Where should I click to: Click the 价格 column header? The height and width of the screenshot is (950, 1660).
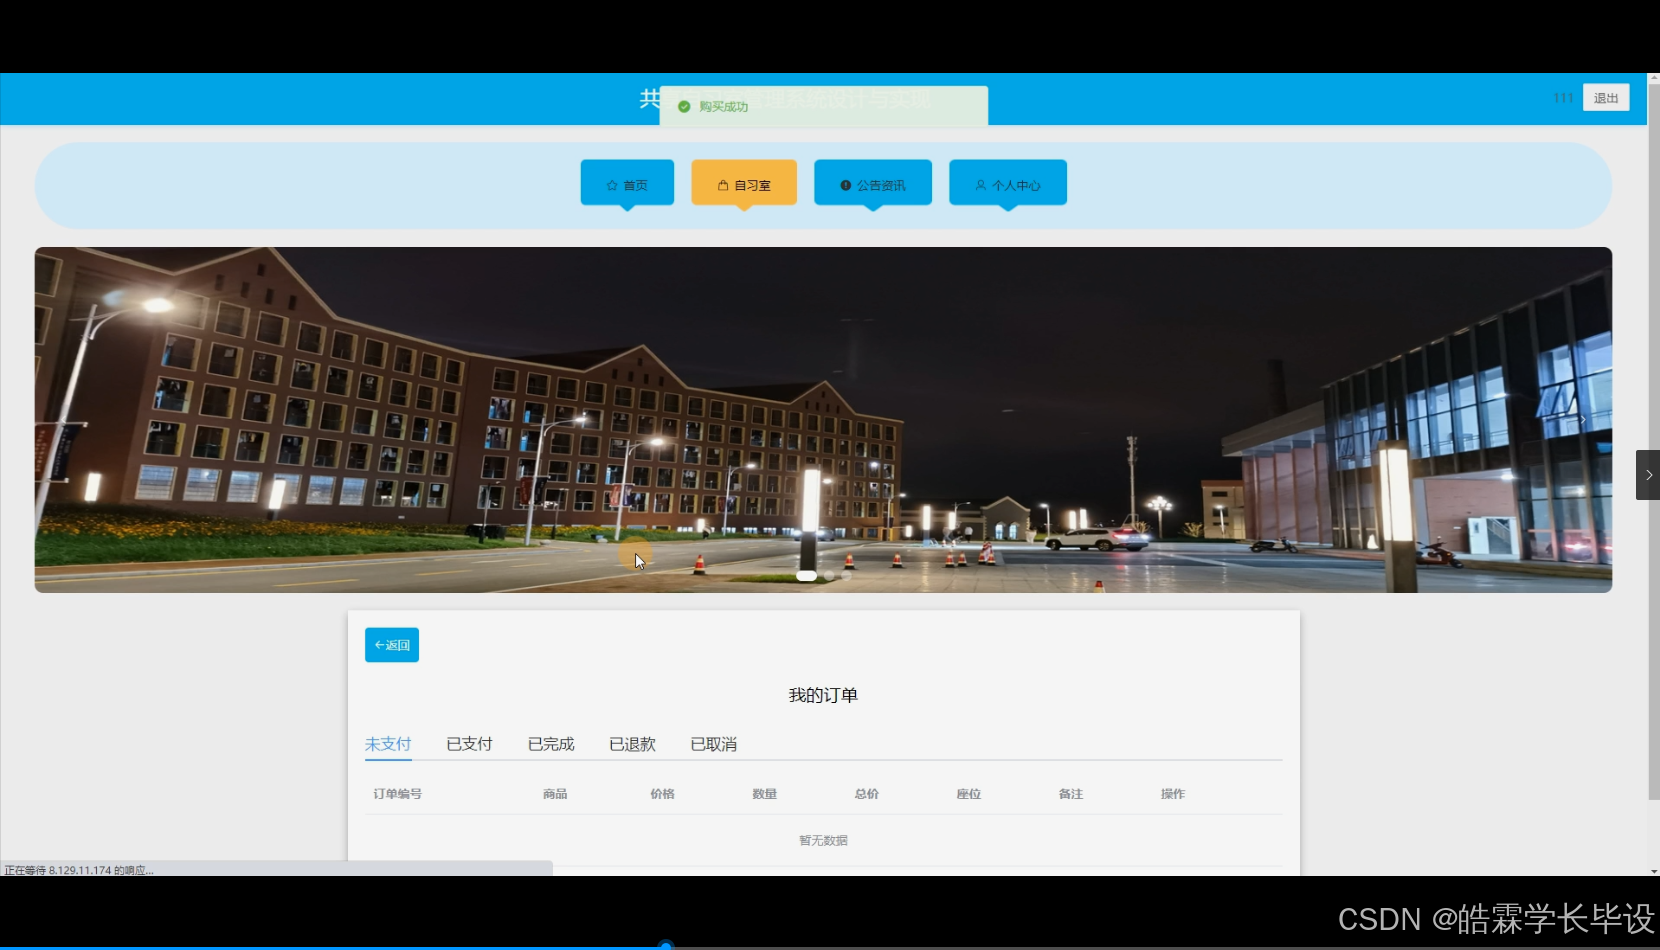662,794
